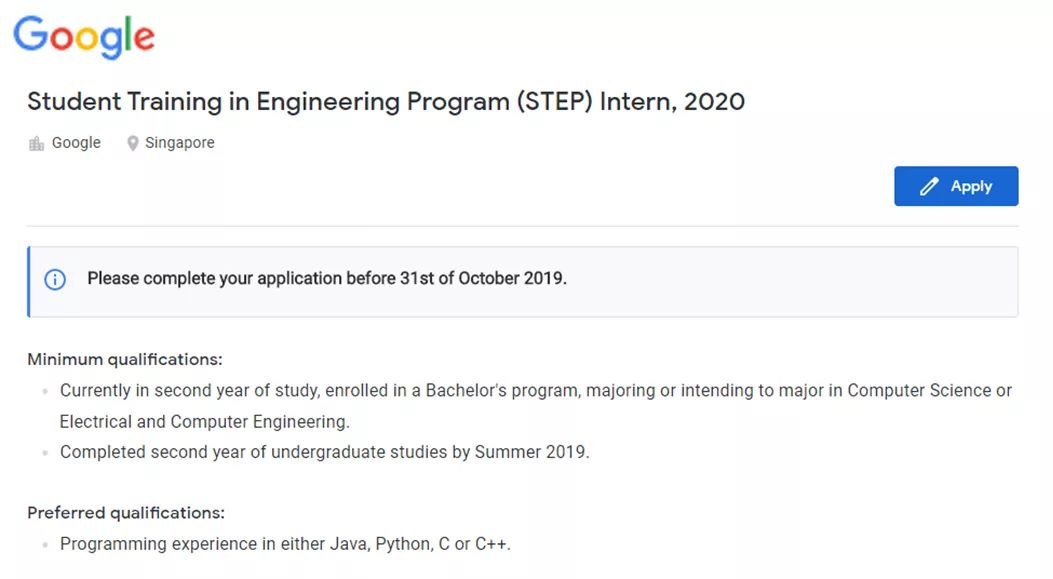The height and width of the screenshot is (579, 1053).
Task: Click the company building icon
Action: (36, 143)
